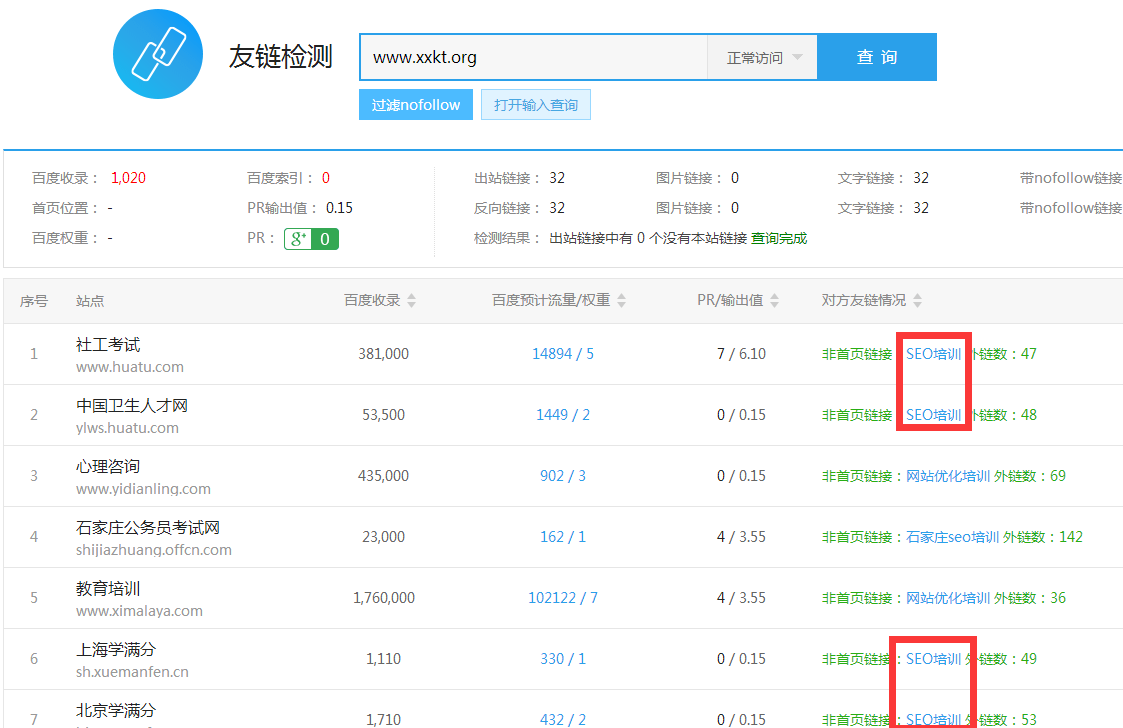Click the 序号 column header
Viewport: 1123px width, 728px height.
[34, 301]
